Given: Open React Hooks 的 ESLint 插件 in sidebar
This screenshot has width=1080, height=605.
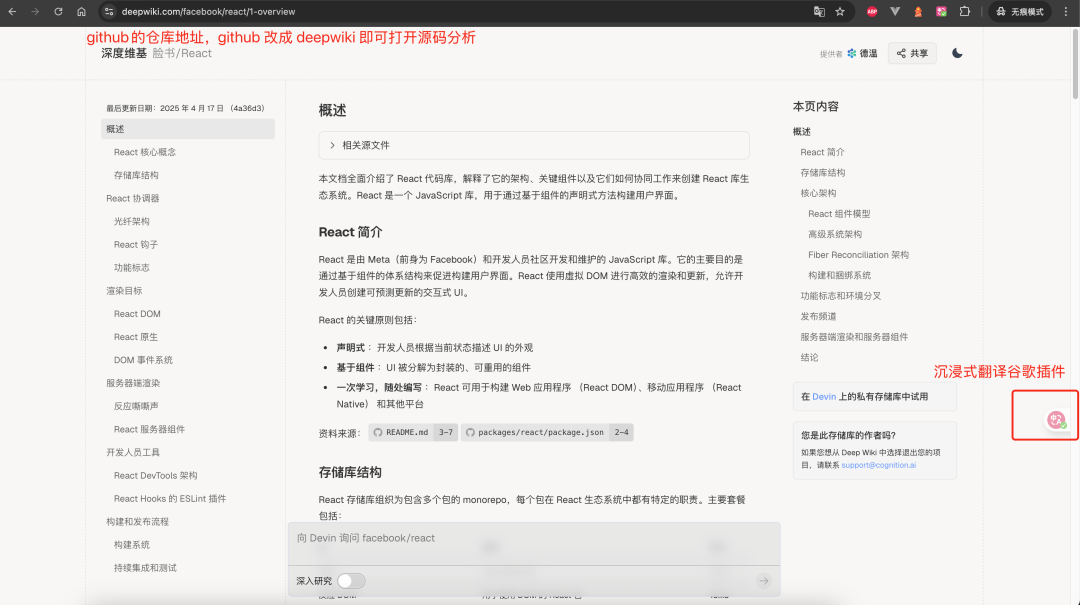Looking at the screenshot, I should pyautogui.click(x=170, y=498).
